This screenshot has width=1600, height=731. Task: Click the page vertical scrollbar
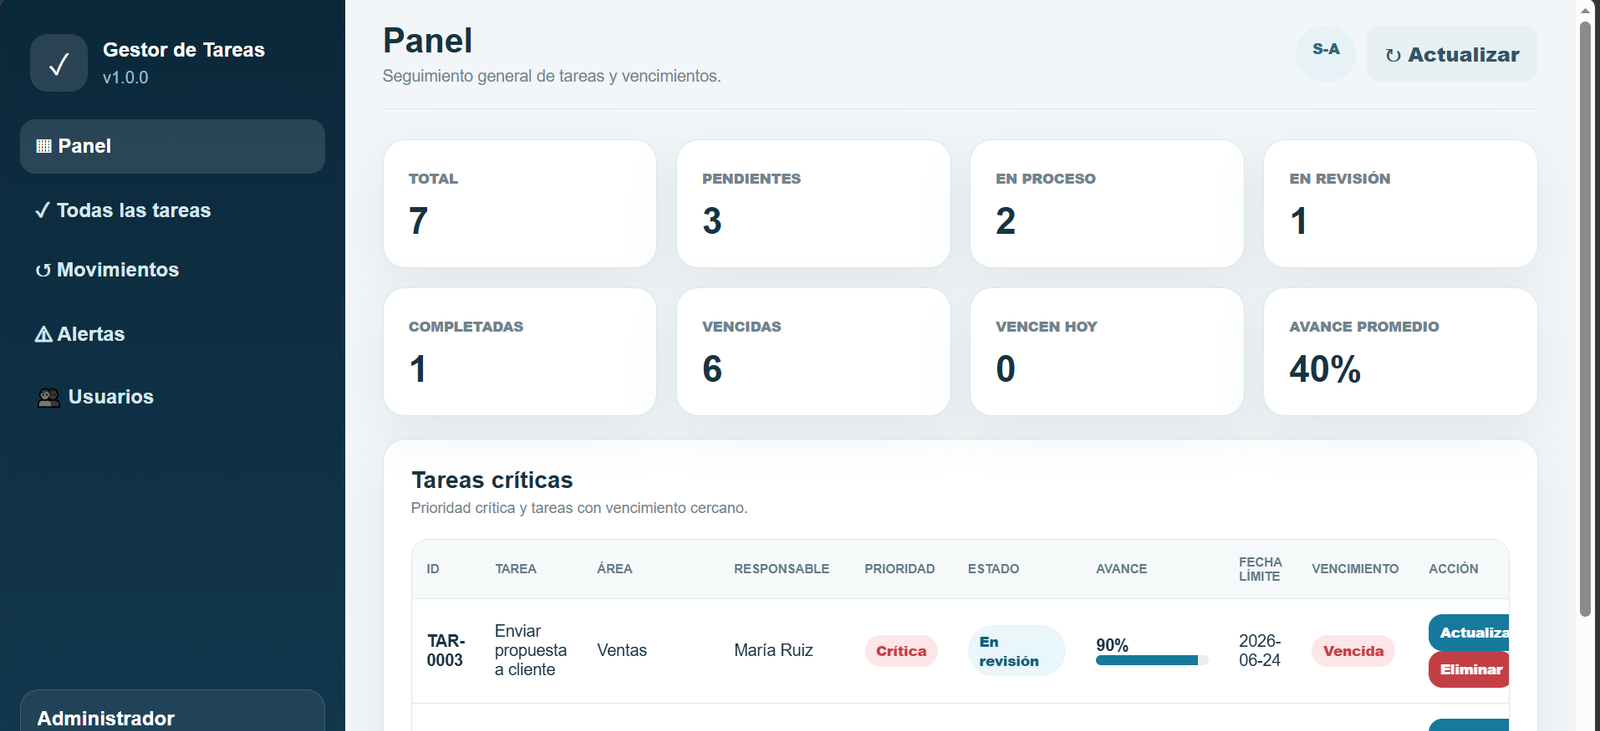click(x=1585, y=320)
